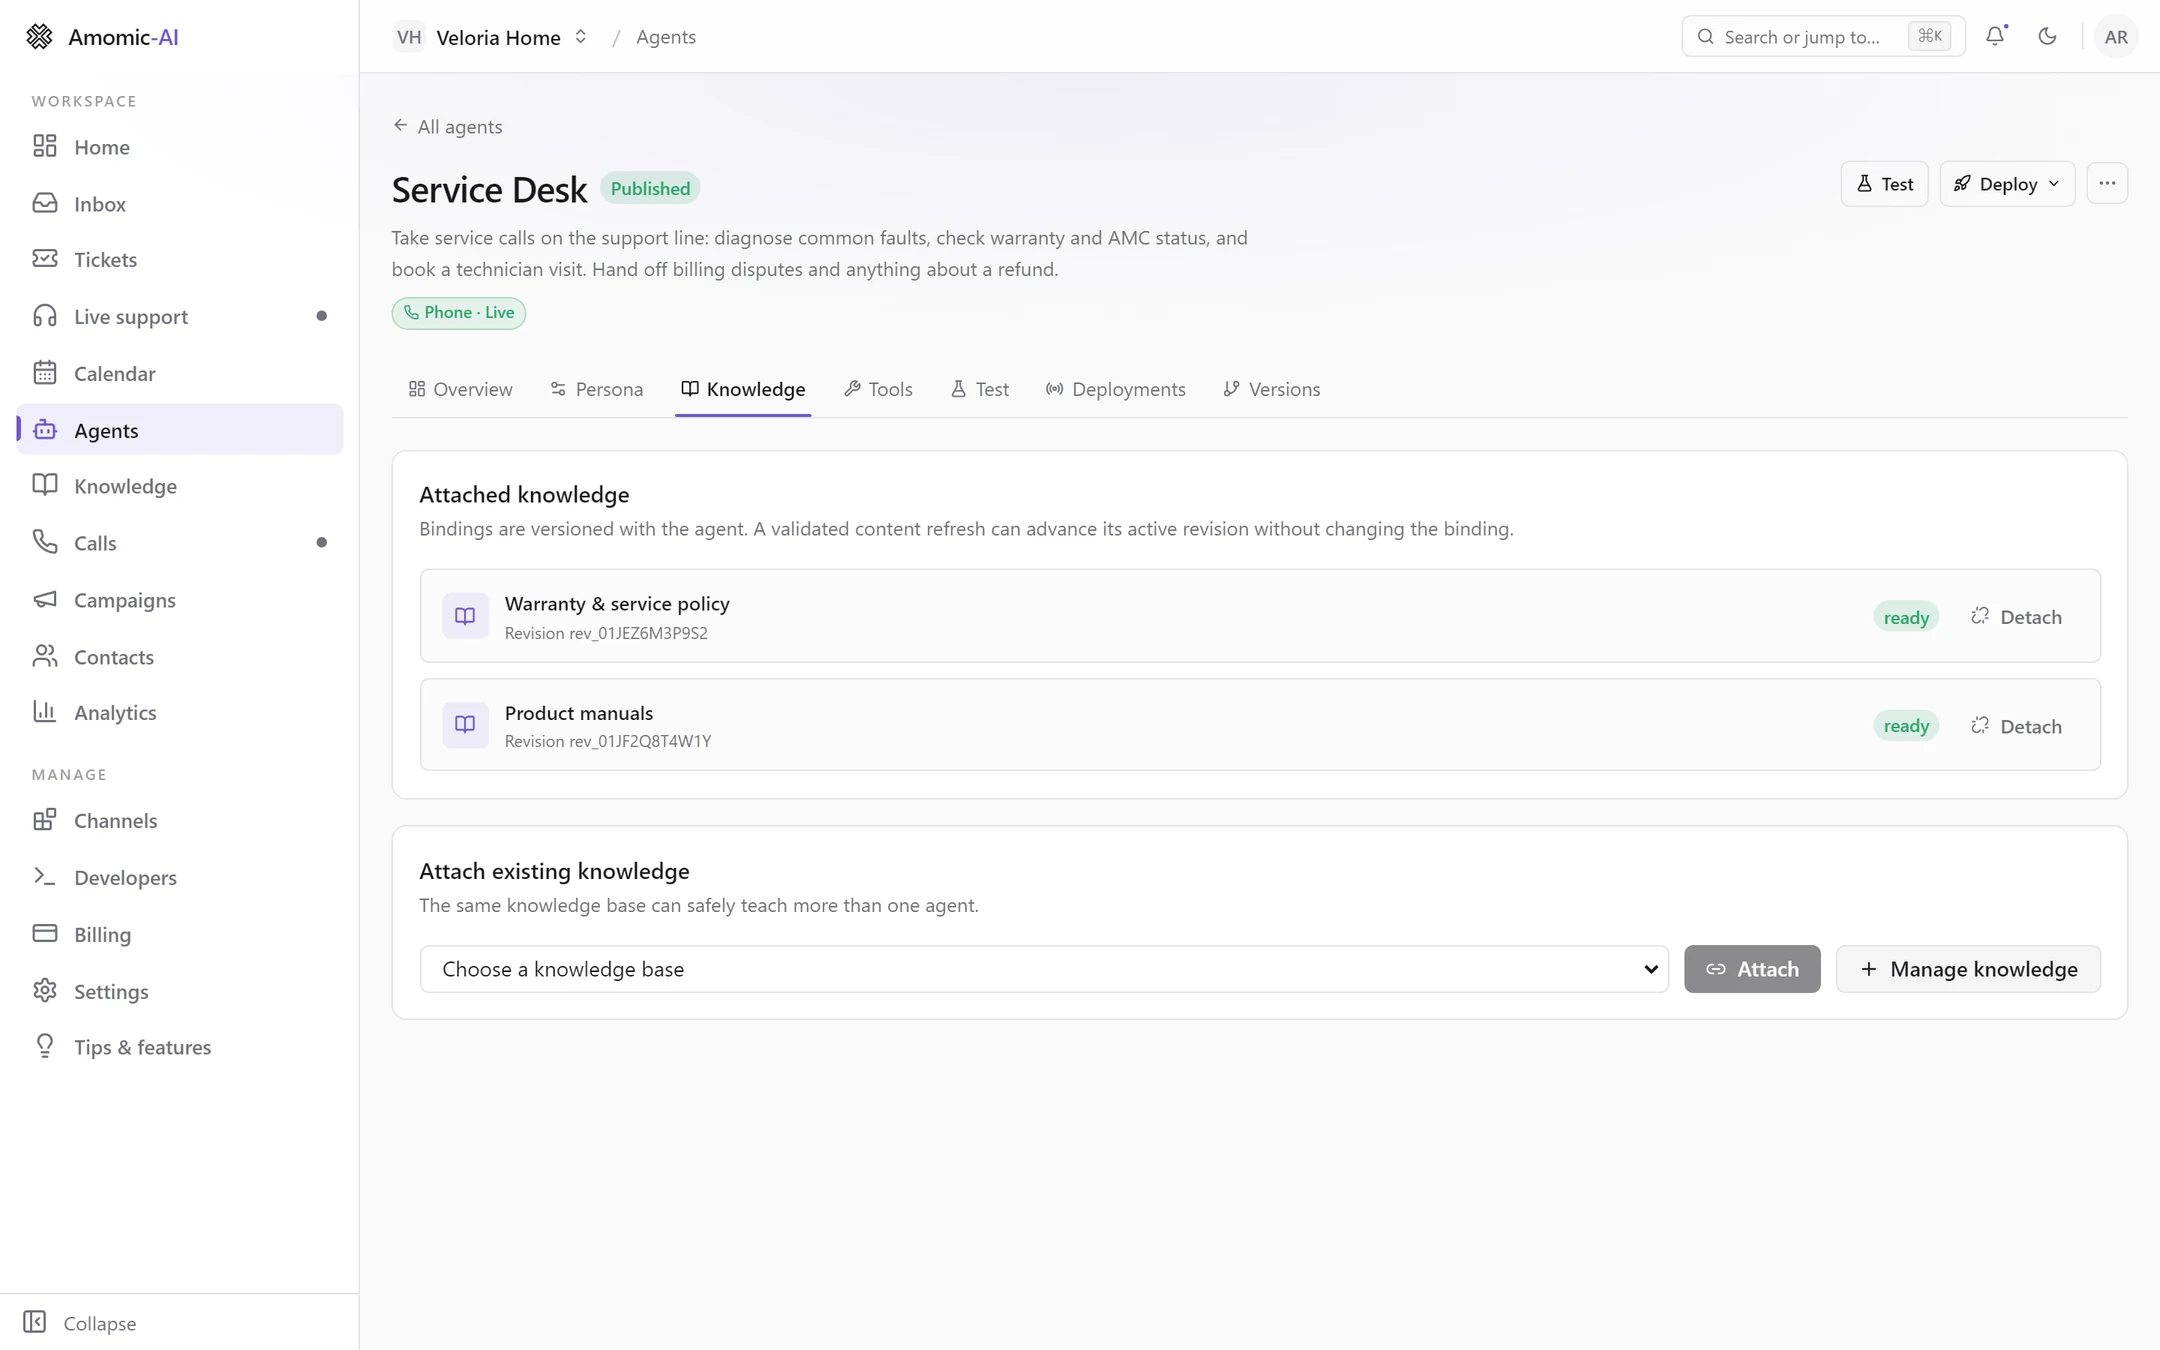
Task: Open Home from the sidebar
Action: 180,147
